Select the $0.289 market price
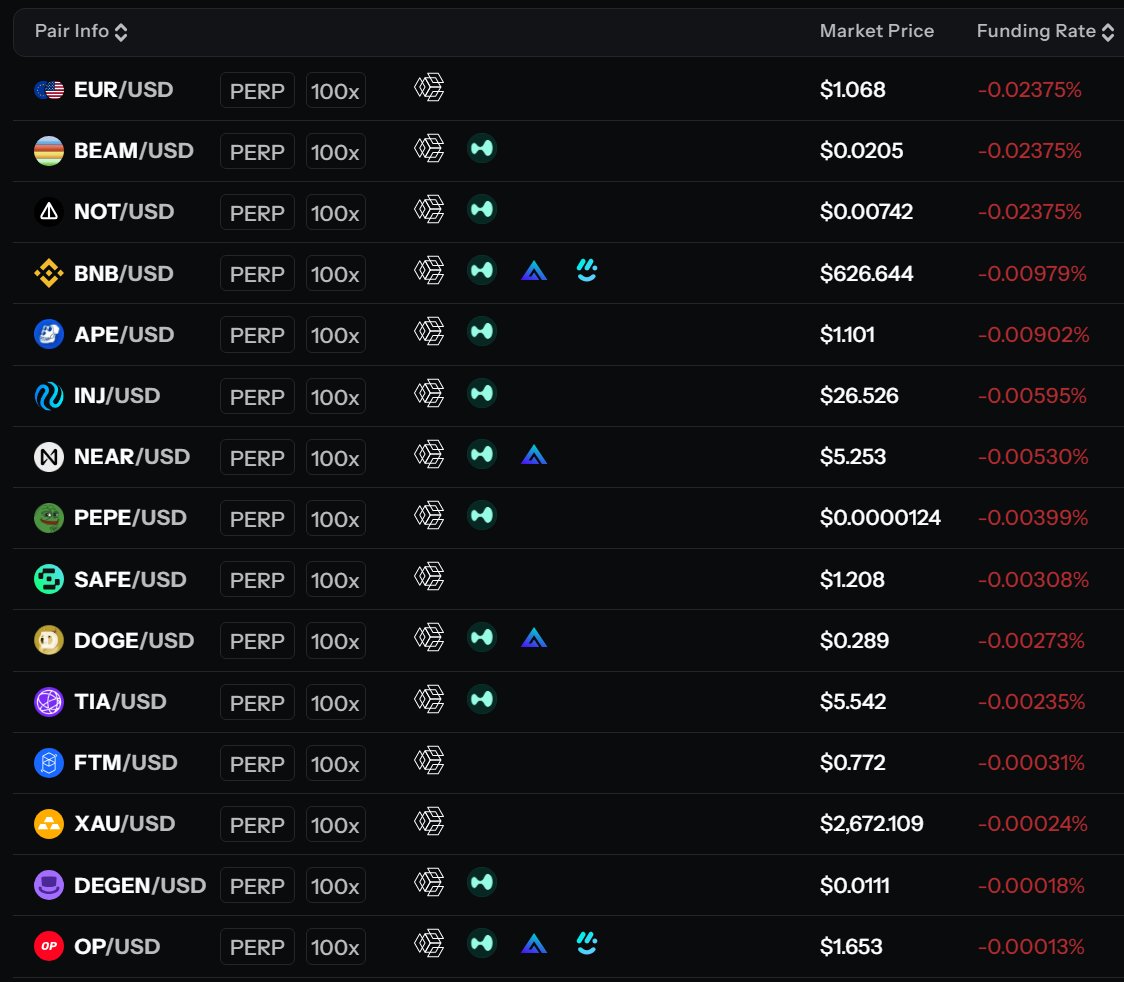Screen dimensions: 1124x982 854,641
